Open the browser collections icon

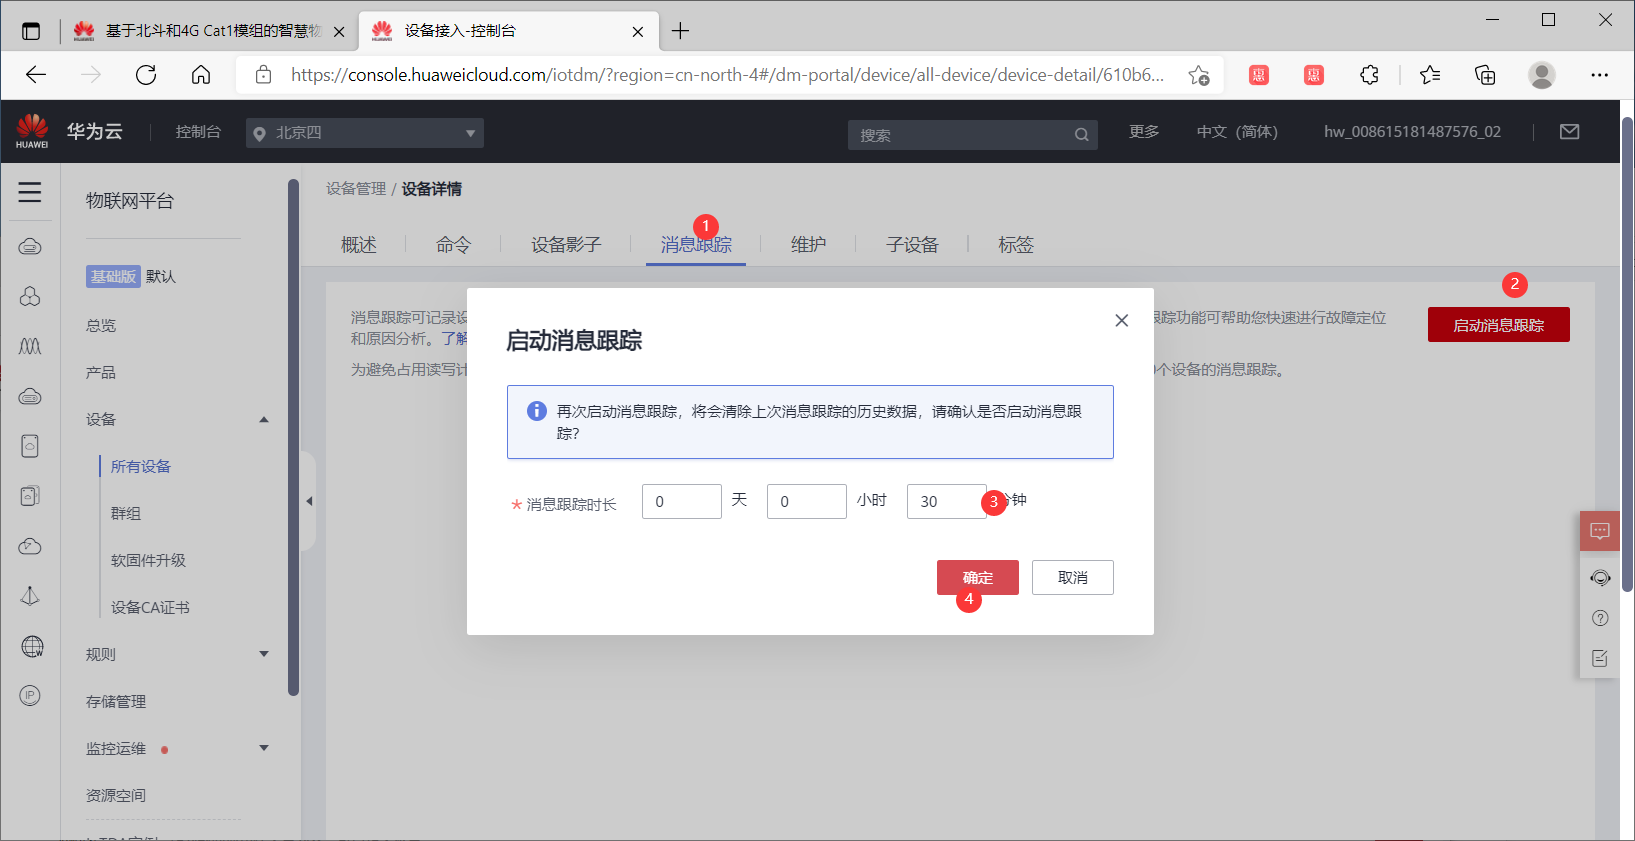(1485, 75)
